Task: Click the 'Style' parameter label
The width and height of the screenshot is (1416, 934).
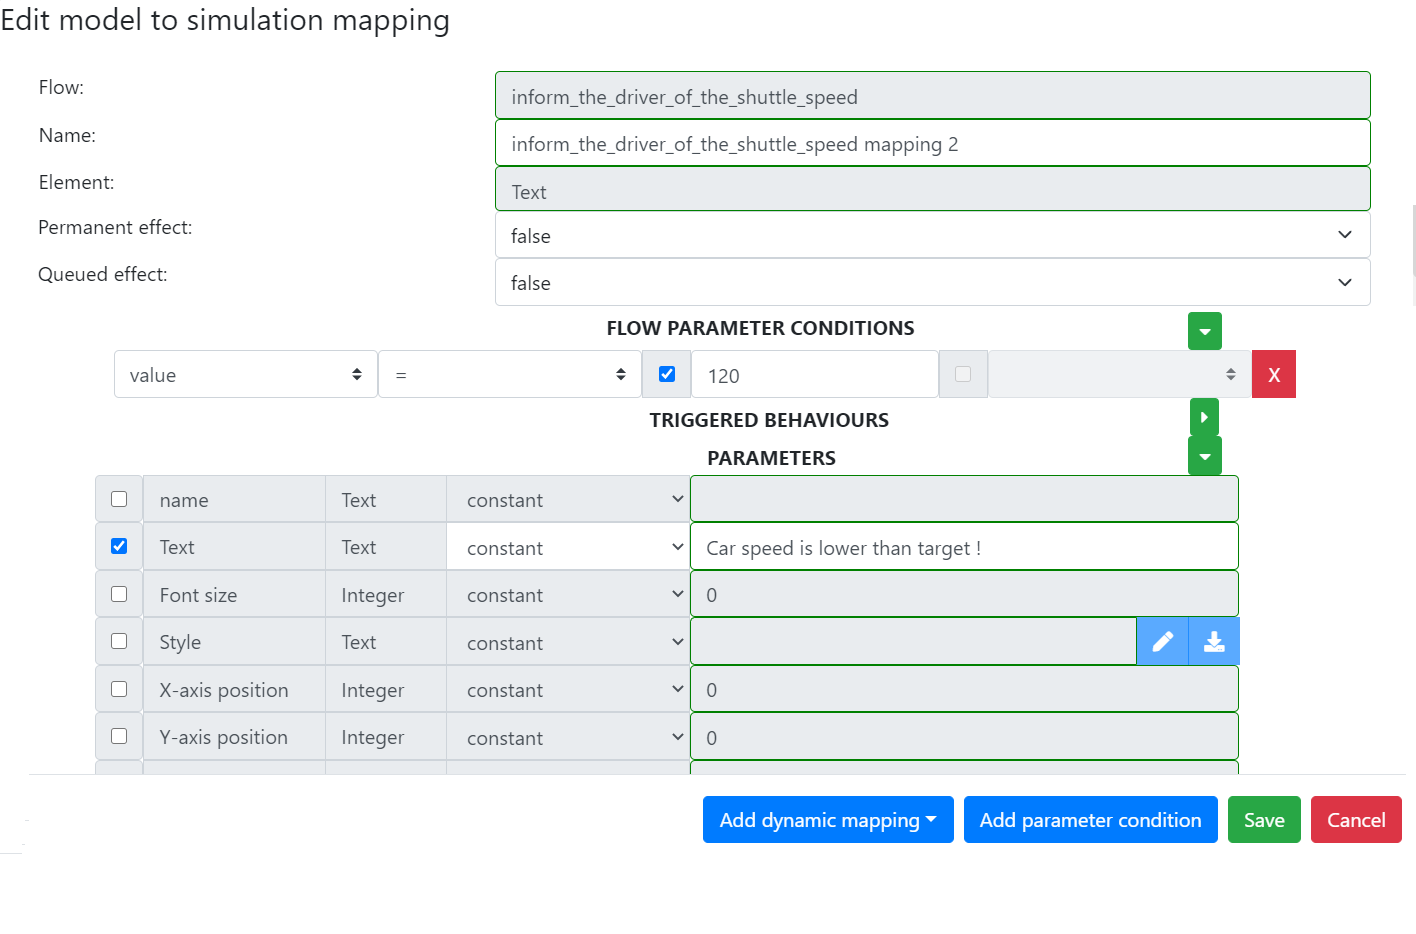Action: pyautogui.click(x=180, y=642)
